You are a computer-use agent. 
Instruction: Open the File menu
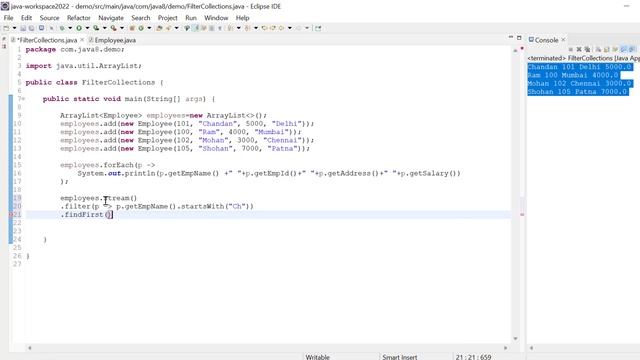(x=8, y=18)
